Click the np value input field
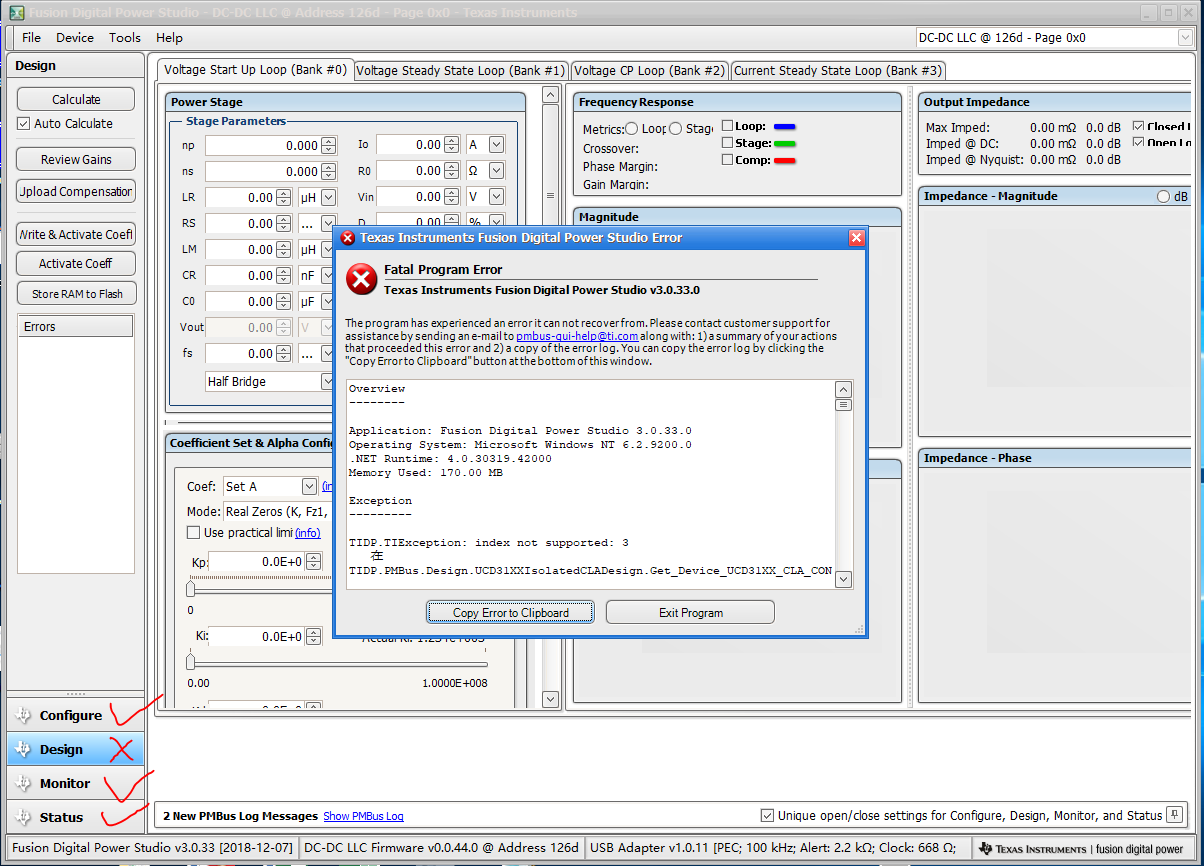The image size is (1204, 866). coord(263,146)
